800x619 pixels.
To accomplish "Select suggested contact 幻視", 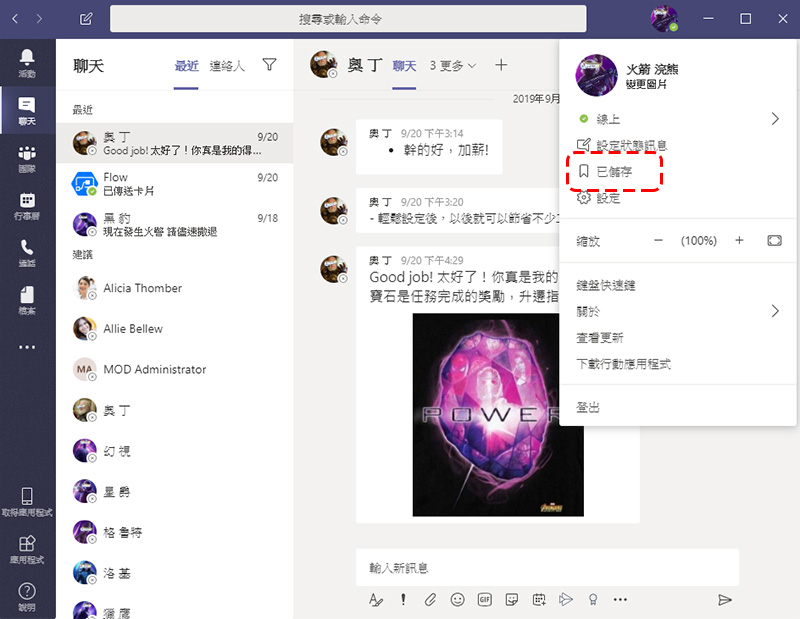I will click(174, 451).
